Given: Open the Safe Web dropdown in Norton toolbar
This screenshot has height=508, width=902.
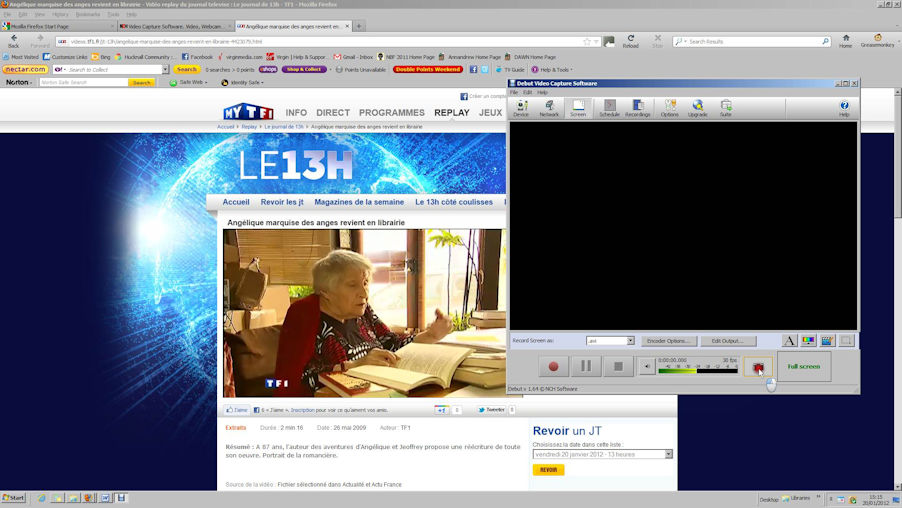Looking at the screenshot, I should click(192, 82).
